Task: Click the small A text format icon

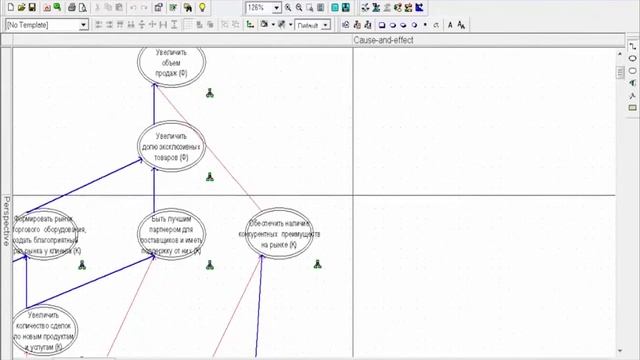Action: pyautogui.click(x=450, y=25)
